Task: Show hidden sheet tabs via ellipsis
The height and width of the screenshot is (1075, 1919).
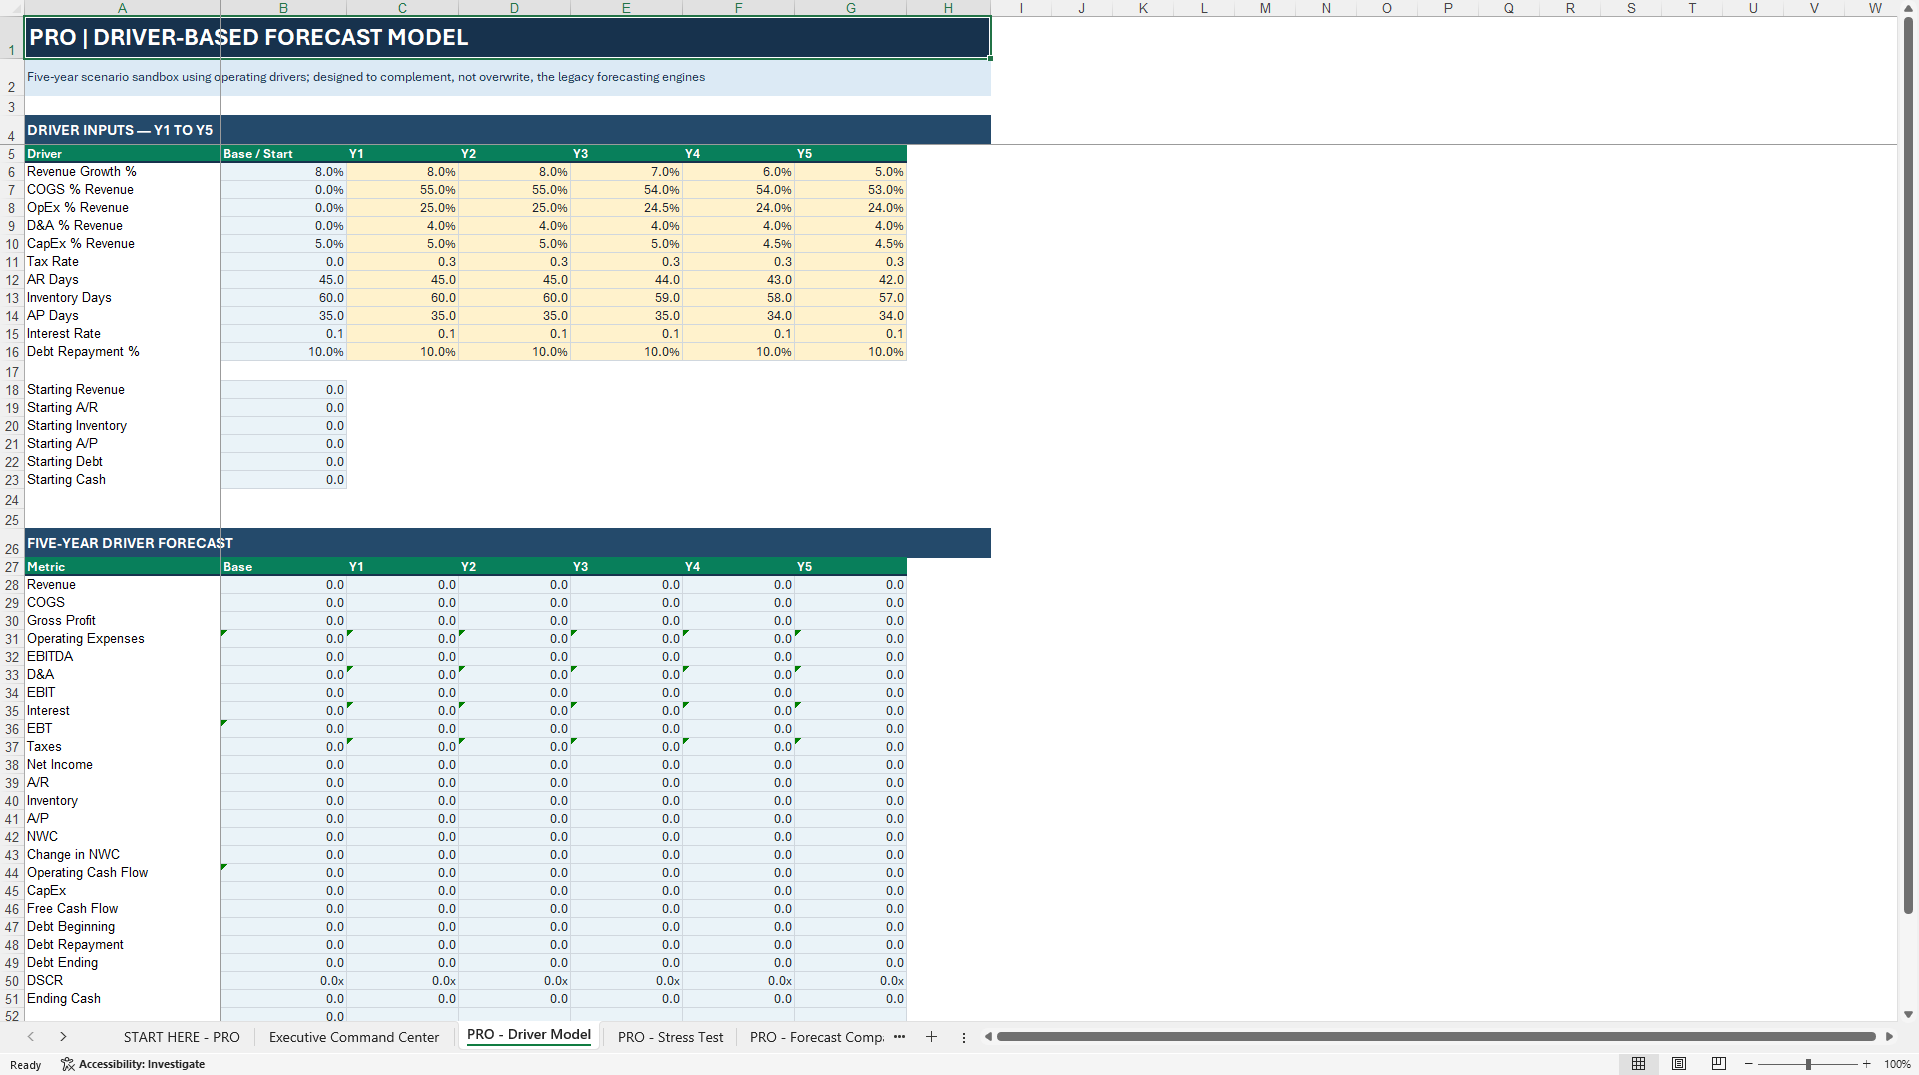Action: tap(899, 1037)
